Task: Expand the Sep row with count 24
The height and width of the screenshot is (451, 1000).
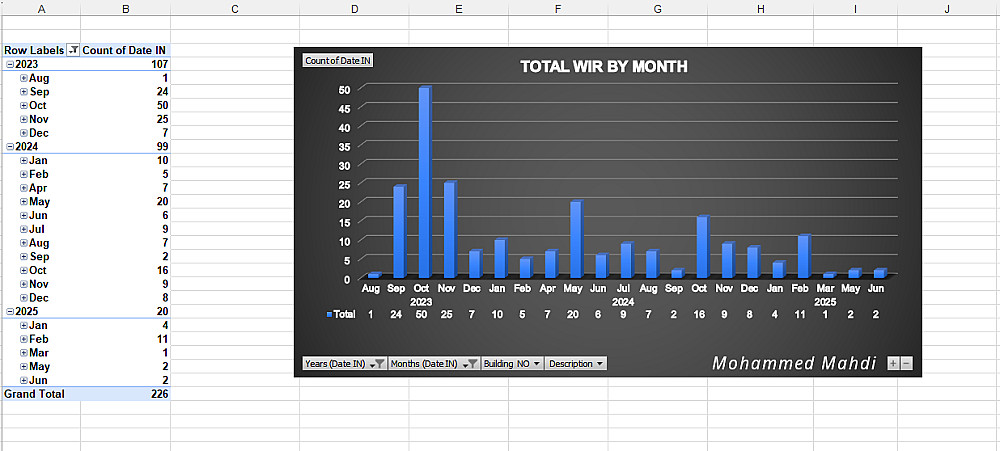Action: [24, 92]
